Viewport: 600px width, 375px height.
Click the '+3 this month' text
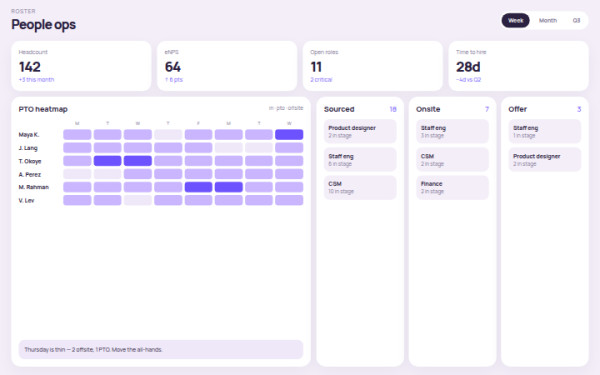click(36, 80)
